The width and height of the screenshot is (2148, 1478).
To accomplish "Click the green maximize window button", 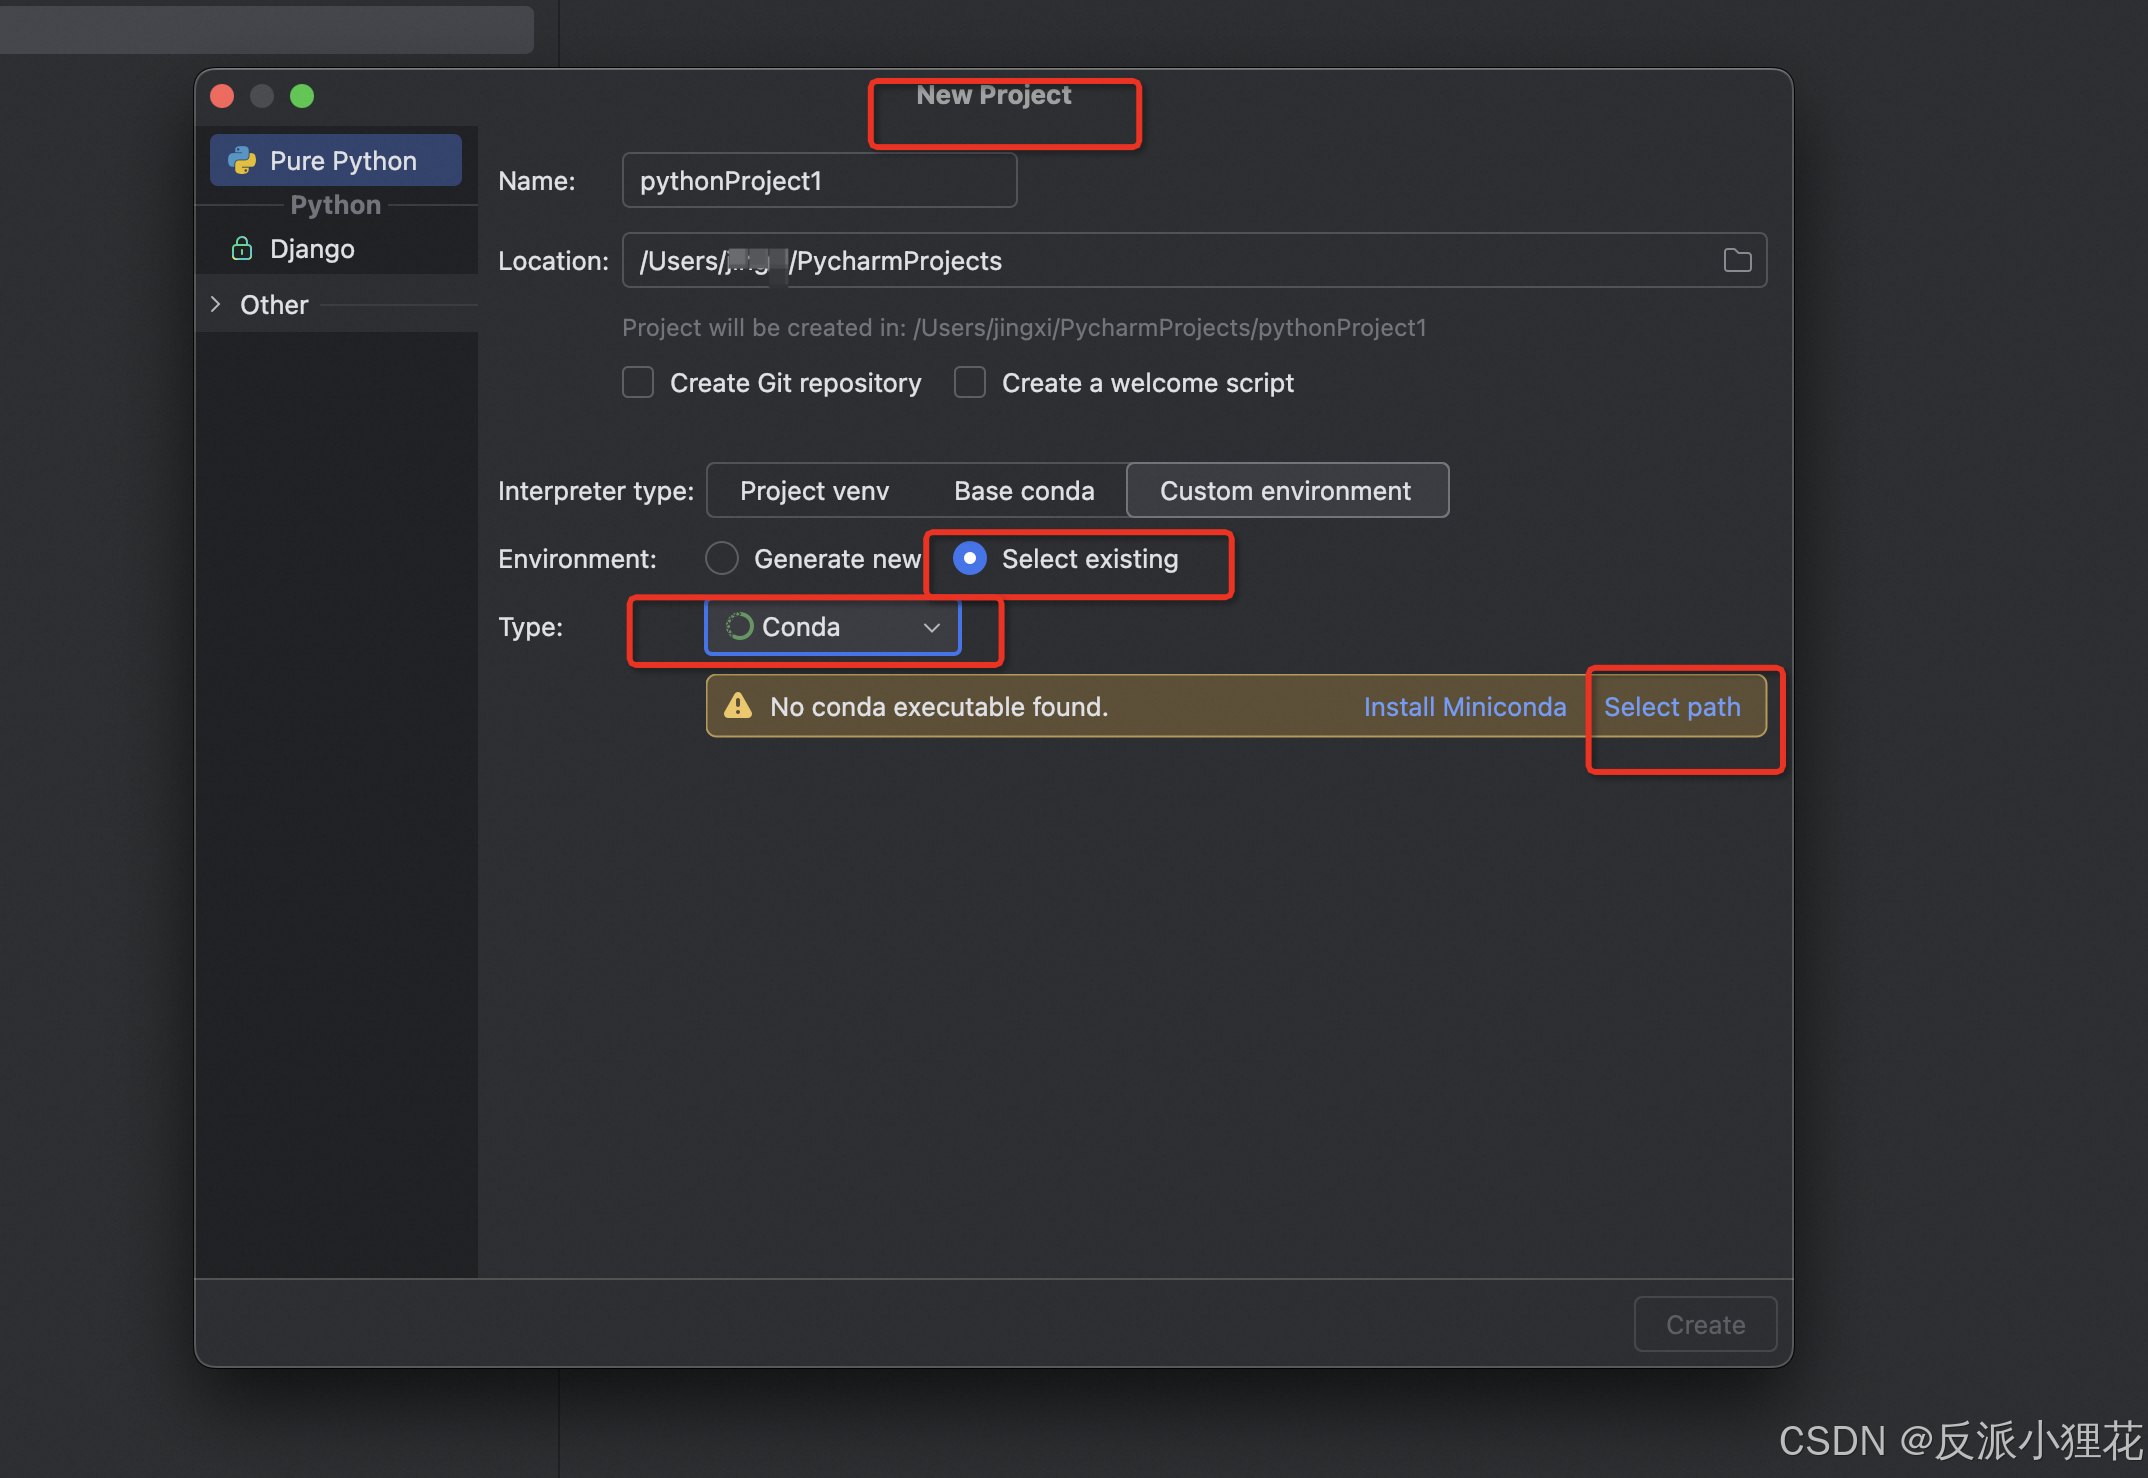I will click(x=302, y=96).
